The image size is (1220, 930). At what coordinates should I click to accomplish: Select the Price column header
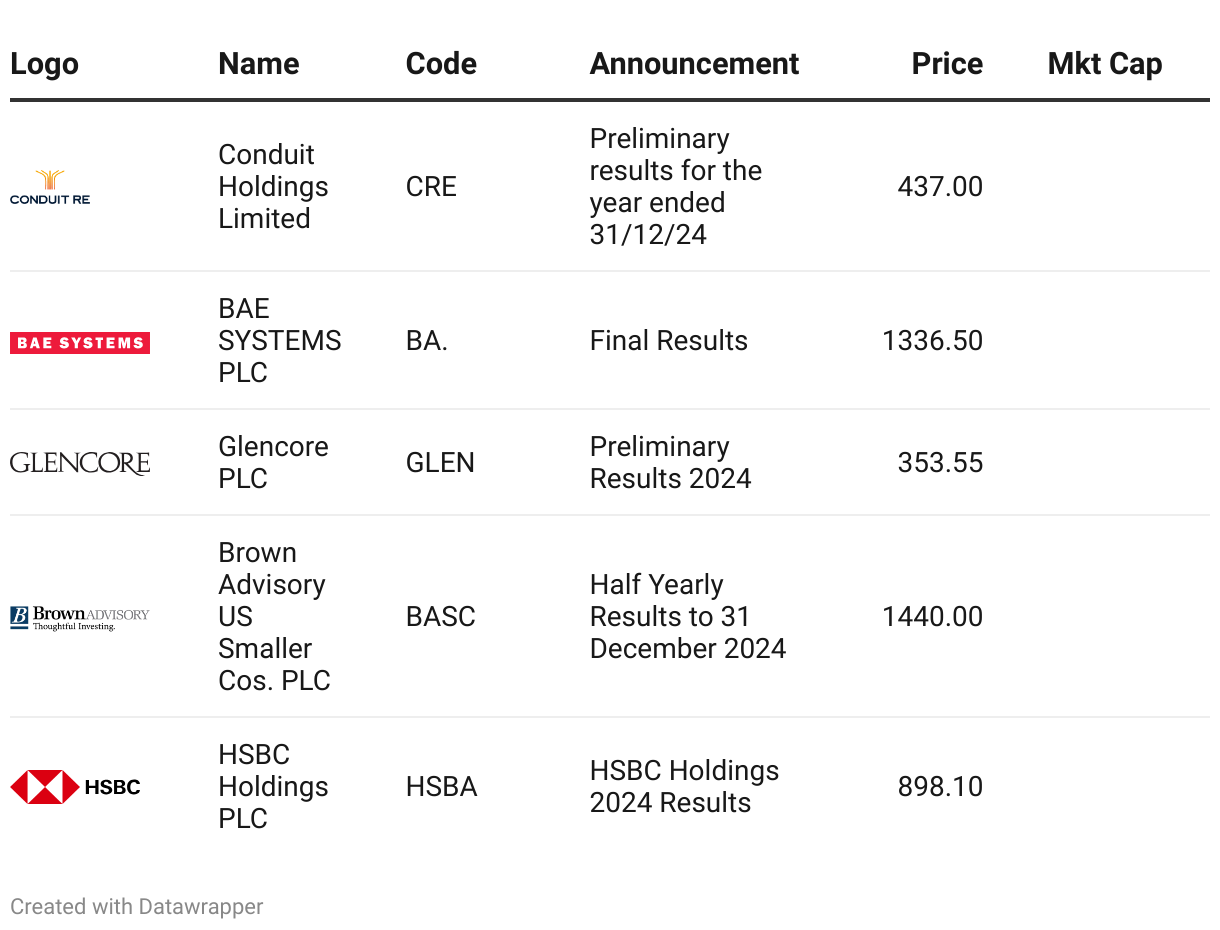pos(947,64)
